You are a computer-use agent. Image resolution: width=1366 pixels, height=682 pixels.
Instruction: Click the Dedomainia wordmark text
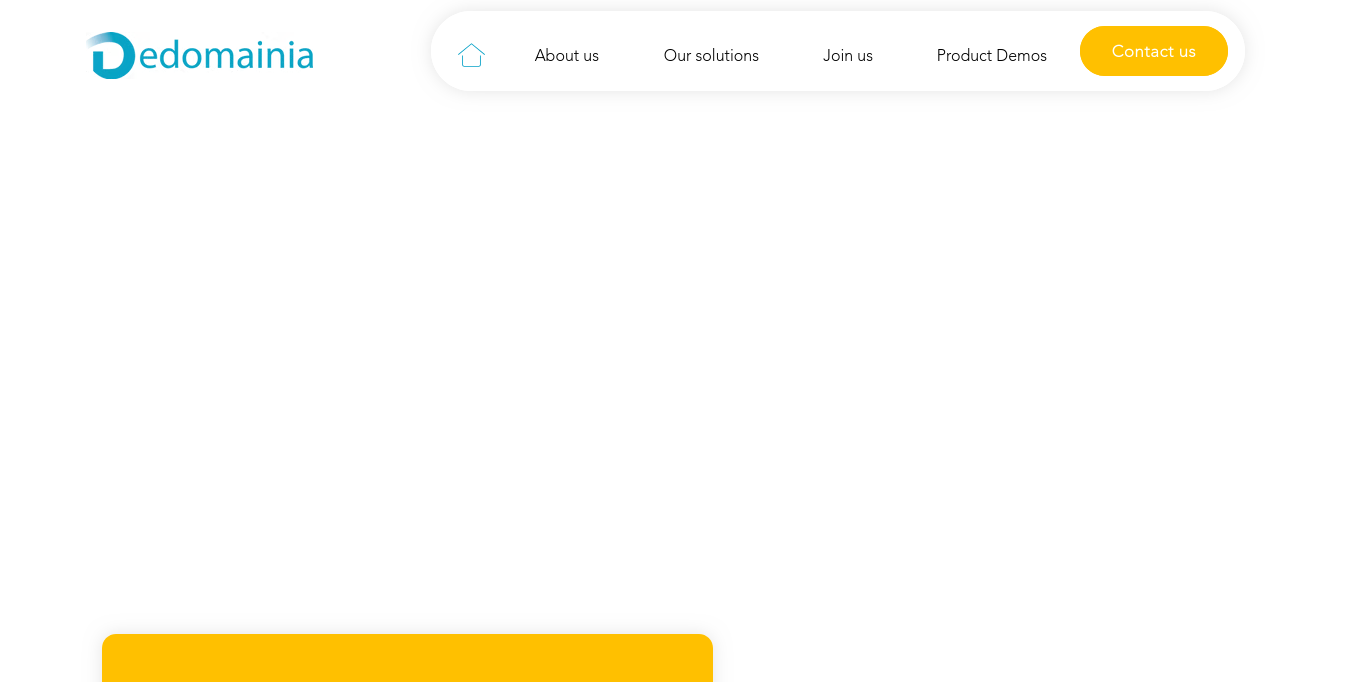pyautogui.click(x=226, y=56)
